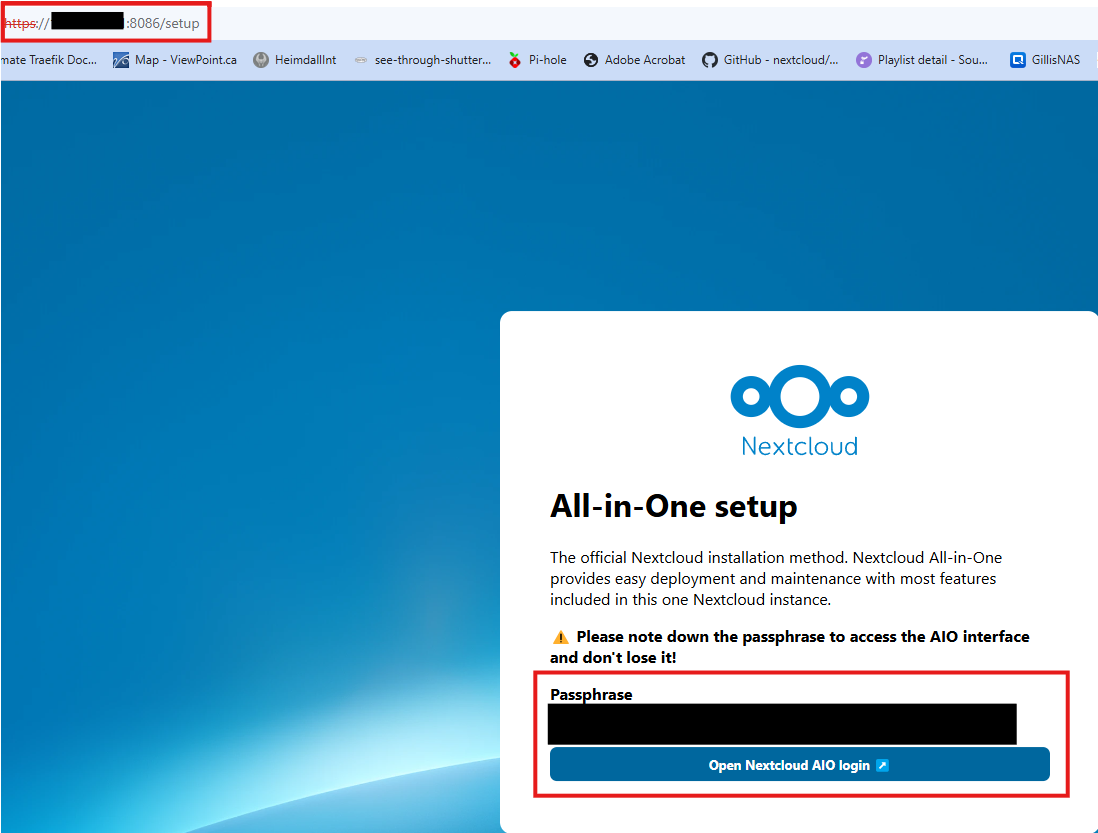Open the see-through-shutter bookmark
Viewport: 1098px width, 833px height.
[x=423, y=60]
